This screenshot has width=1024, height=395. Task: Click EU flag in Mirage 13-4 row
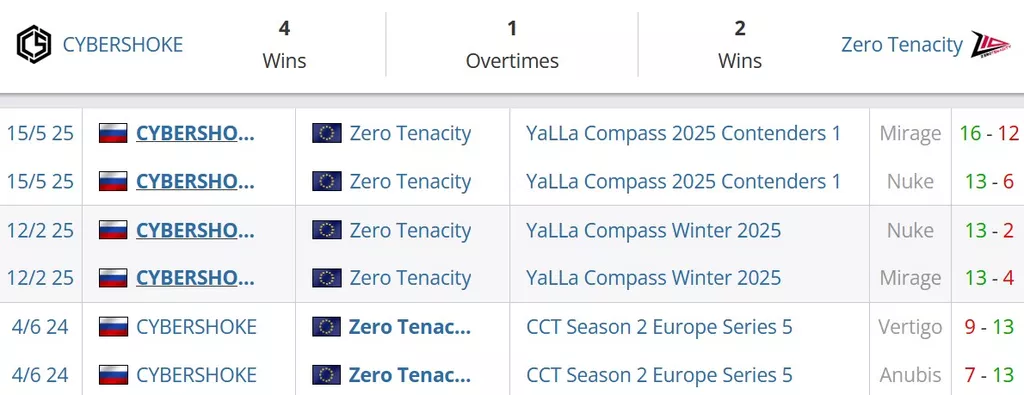pyautogui.click(x=327, y=277)
